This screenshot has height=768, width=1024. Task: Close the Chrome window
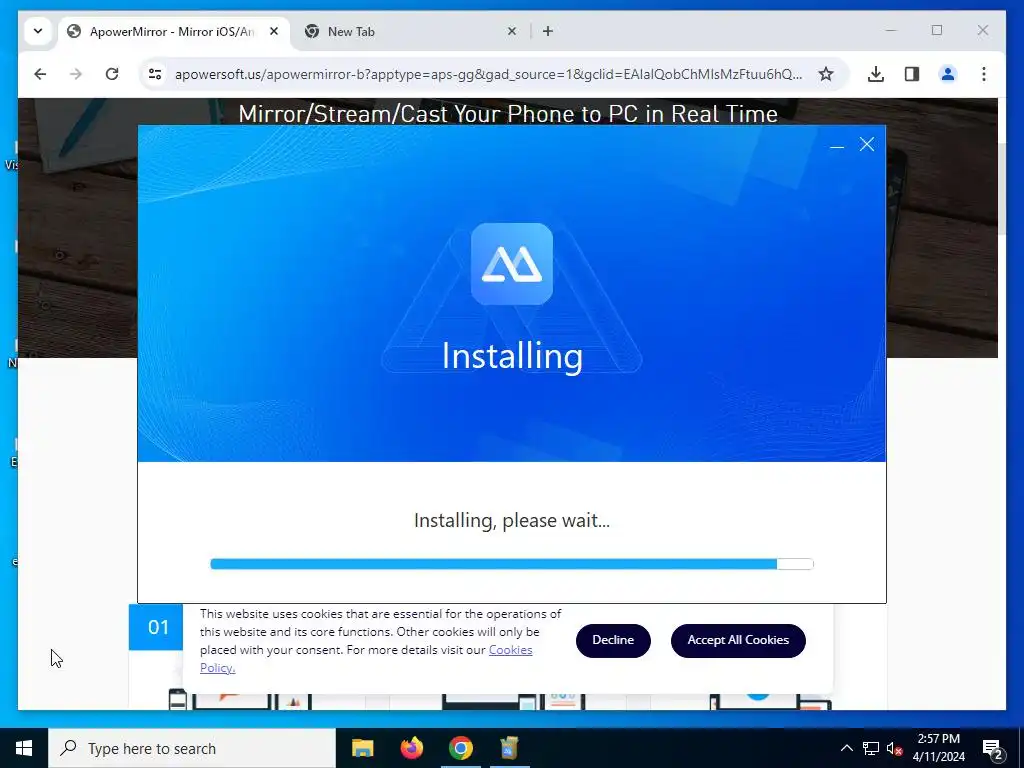(982, 30)
